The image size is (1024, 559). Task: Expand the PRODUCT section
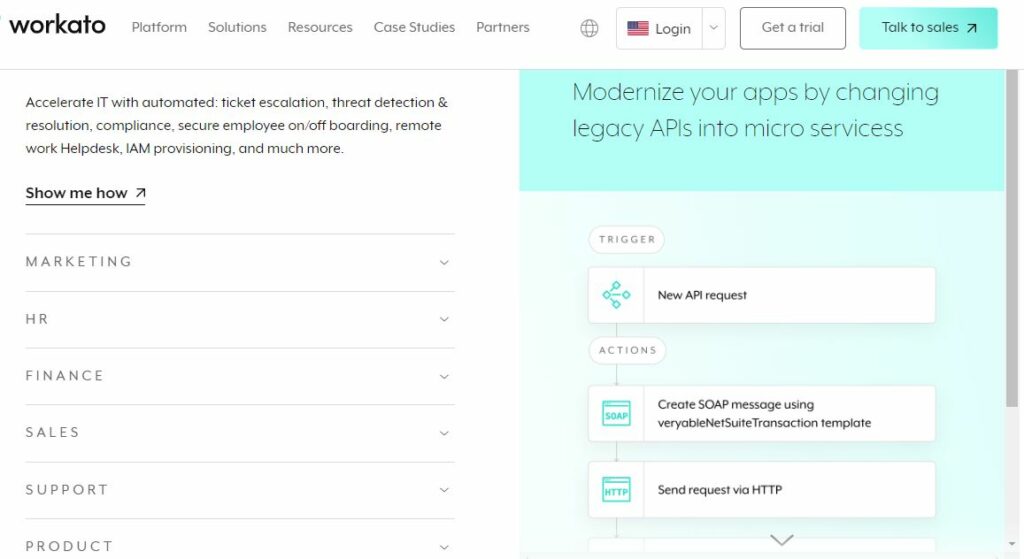[x=240, y=546]
